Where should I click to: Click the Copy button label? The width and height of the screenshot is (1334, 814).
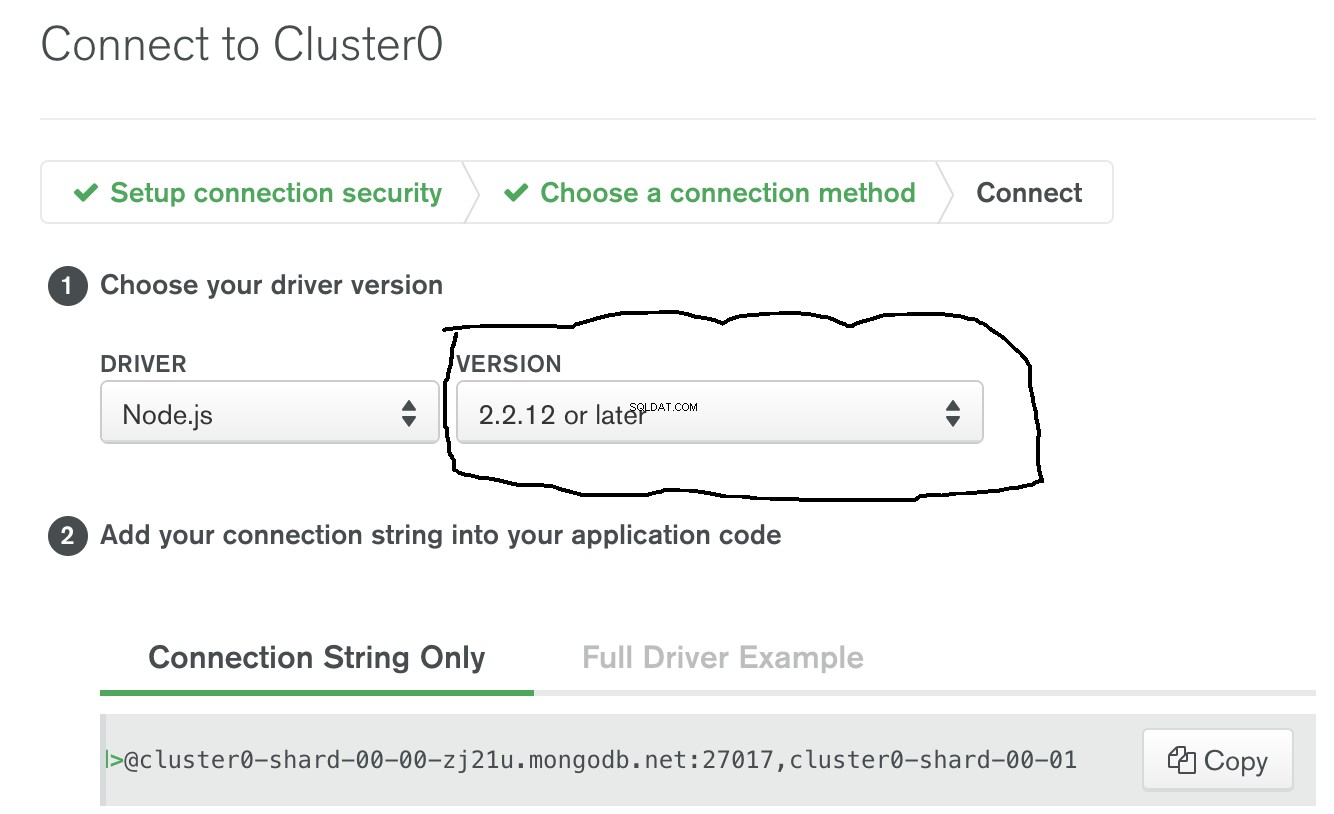pos(1236,761)
